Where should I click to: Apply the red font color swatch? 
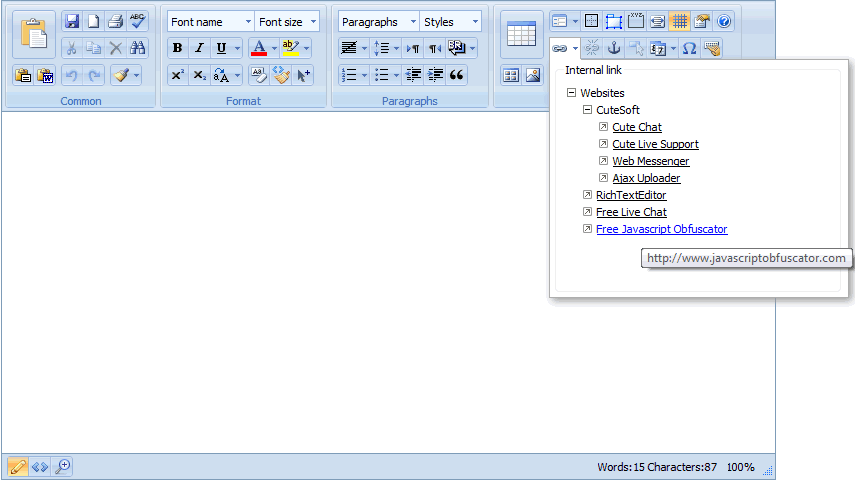[259, 48]
